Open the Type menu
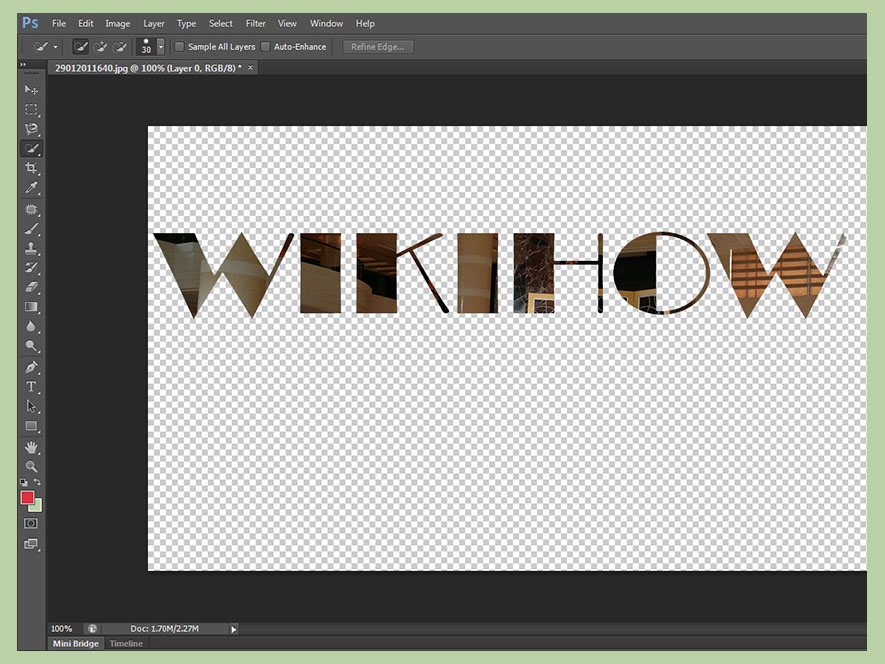Viewport: 885px width, 664px height. coord(186,24)
